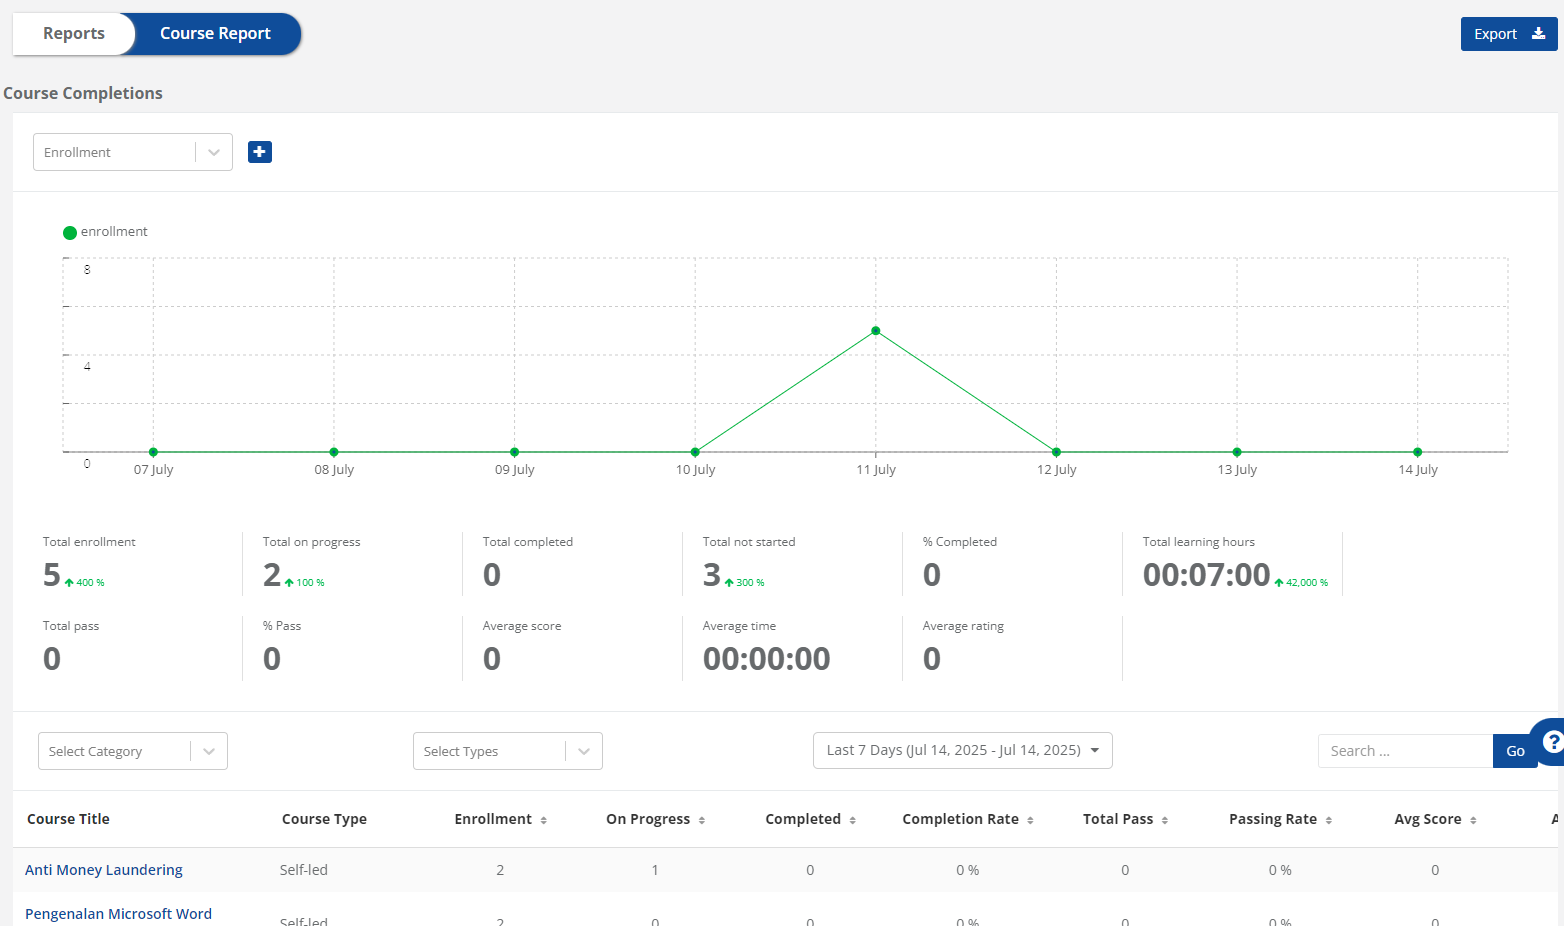Screen dimensions: 1564x926
Task: Click the Total not started value 3
Action: (712, 575)
